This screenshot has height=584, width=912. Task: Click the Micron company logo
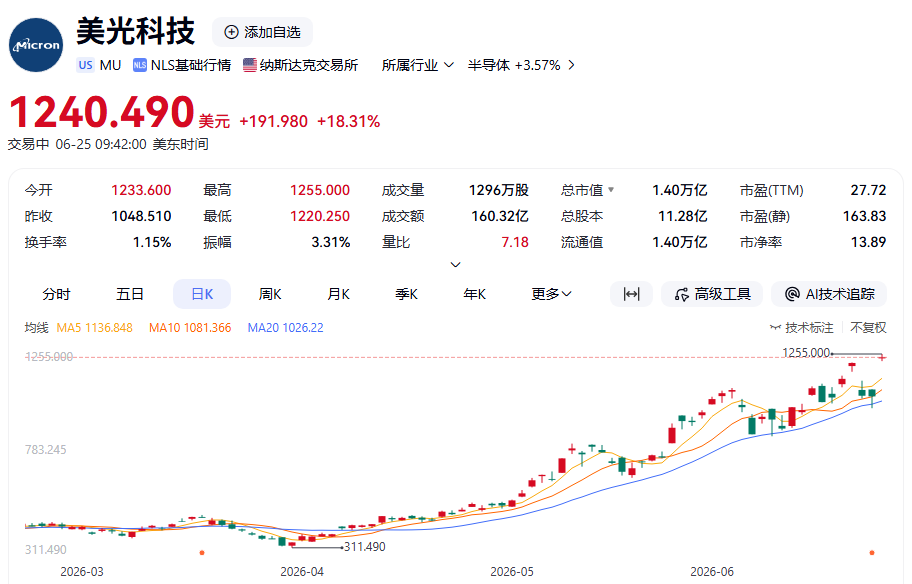(36, 45)
